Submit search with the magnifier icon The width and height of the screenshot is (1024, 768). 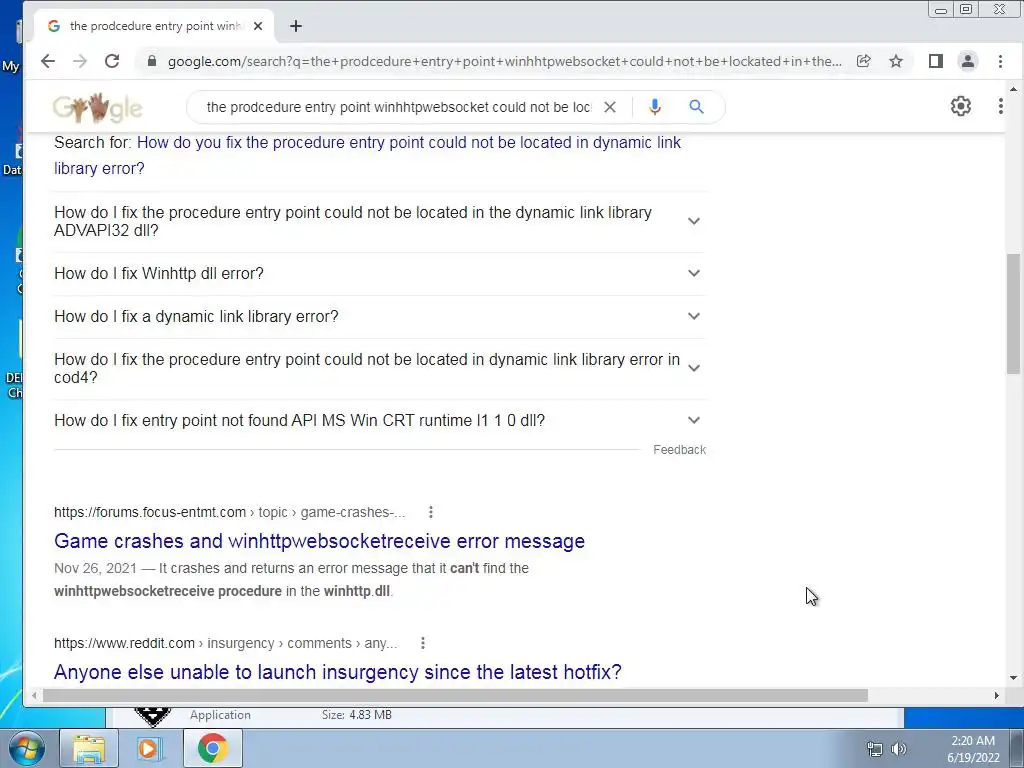(x=697, y=107)
